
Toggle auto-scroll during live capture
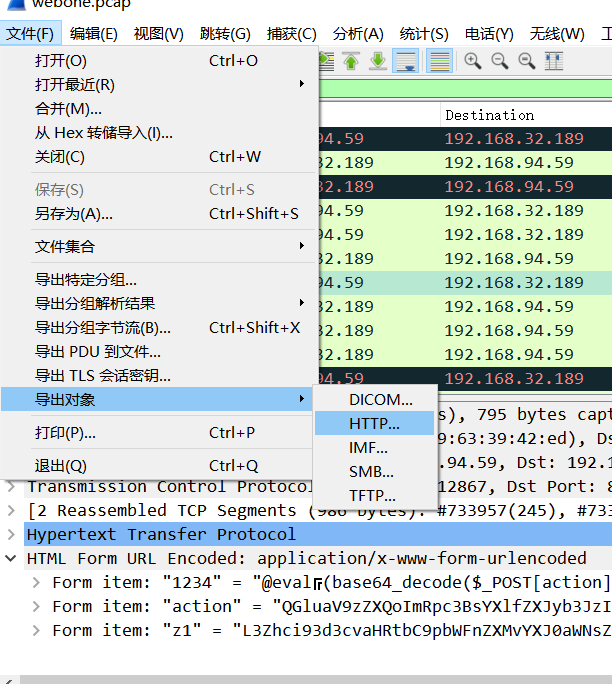[x=406, y=61]
